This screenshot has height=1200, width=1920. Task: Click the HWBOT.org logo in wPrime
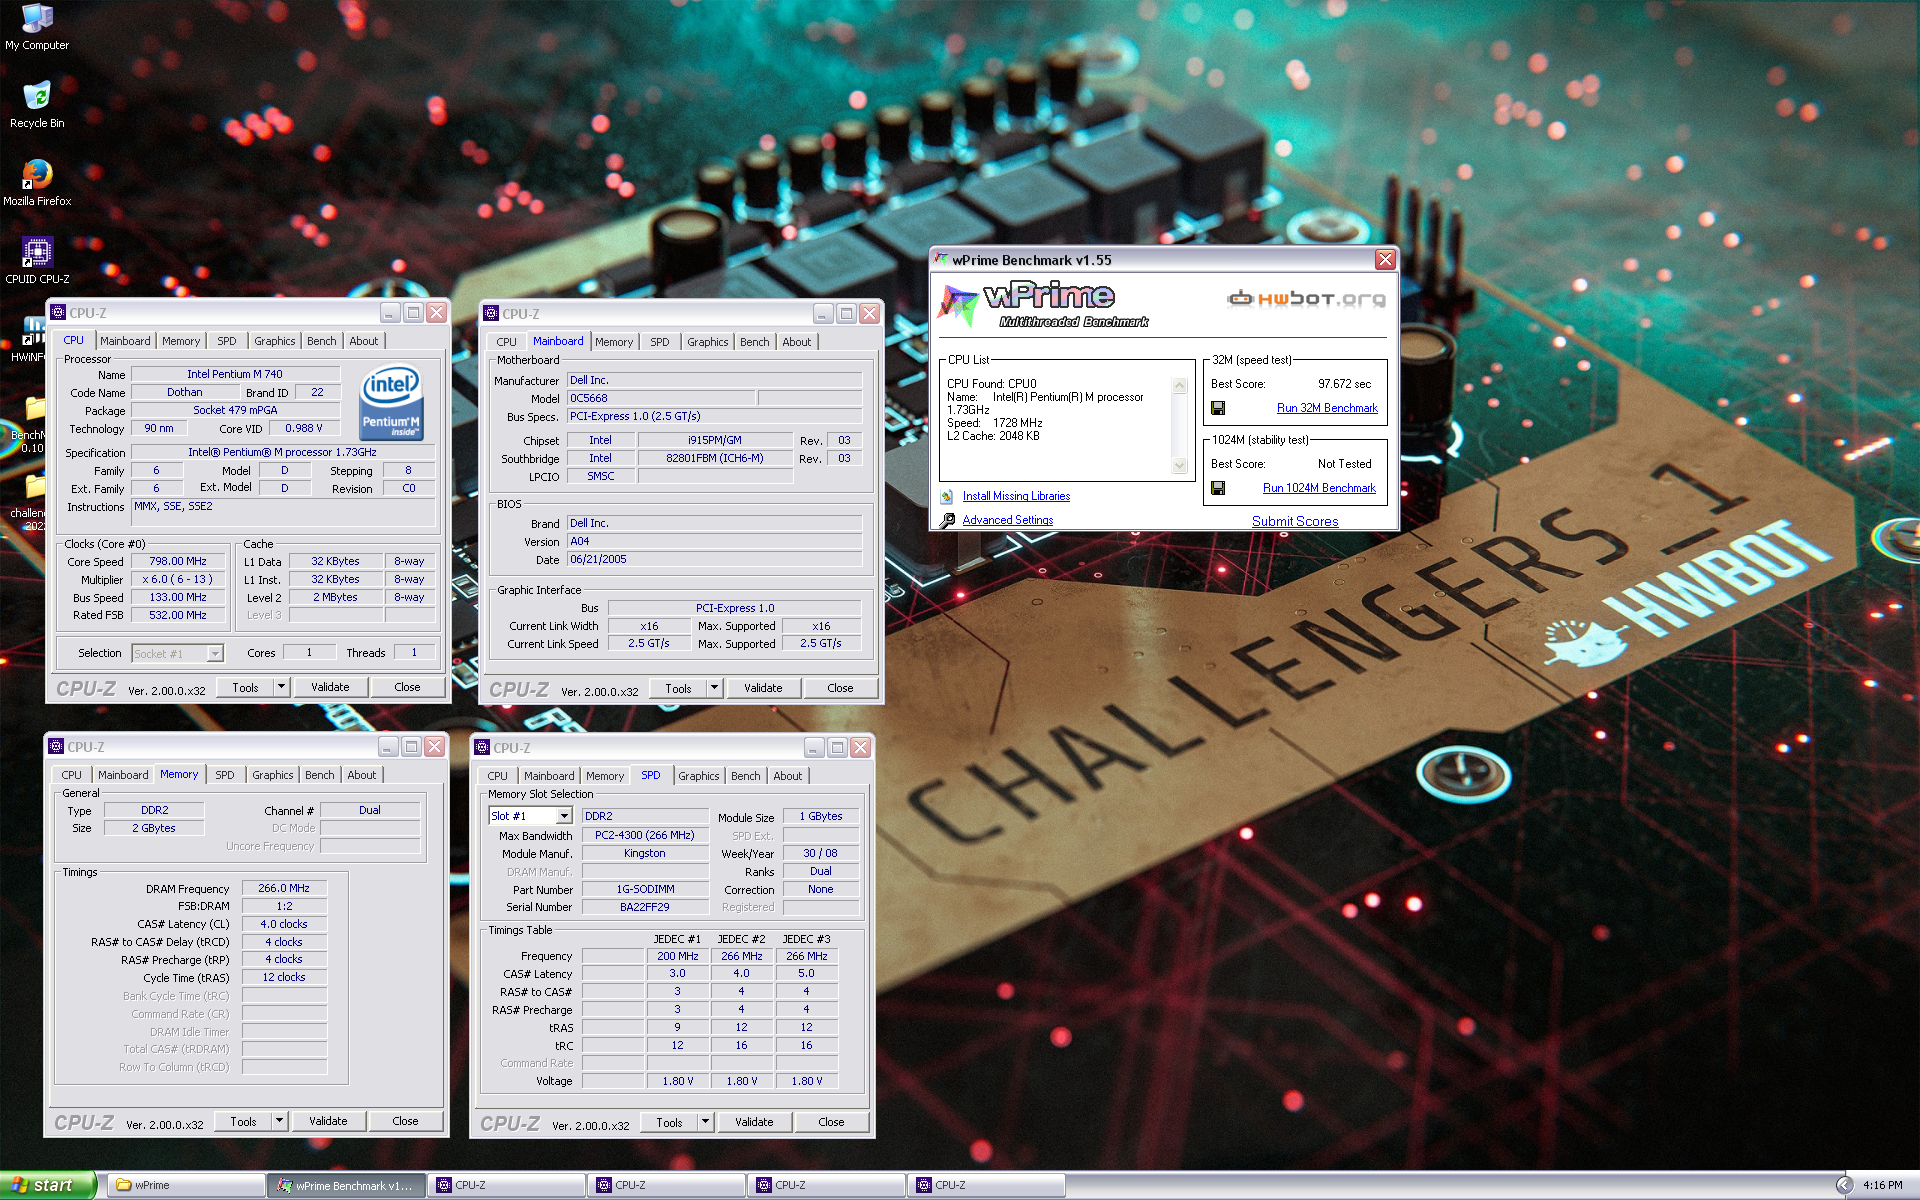[1306, 298]
